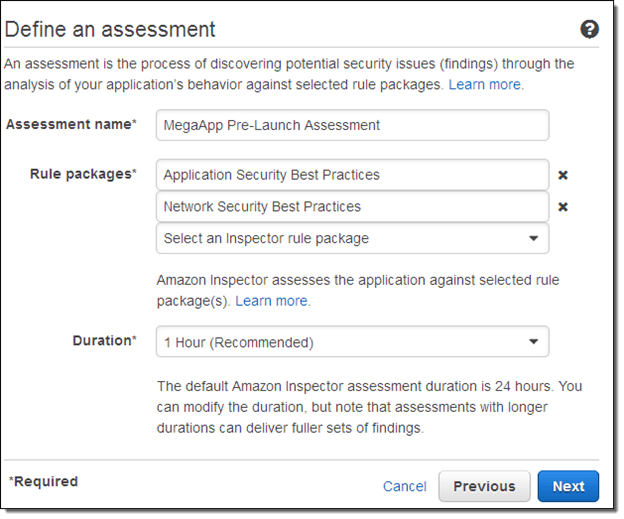Click the Inspector rule package dropdown arrow
624x519 pixels.
(533, 238)
